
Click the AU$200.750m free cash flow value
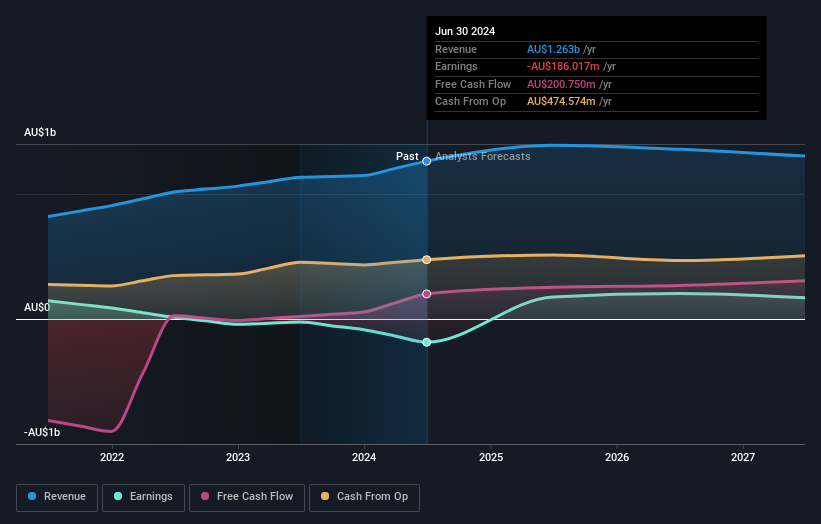tap(561, 84)
